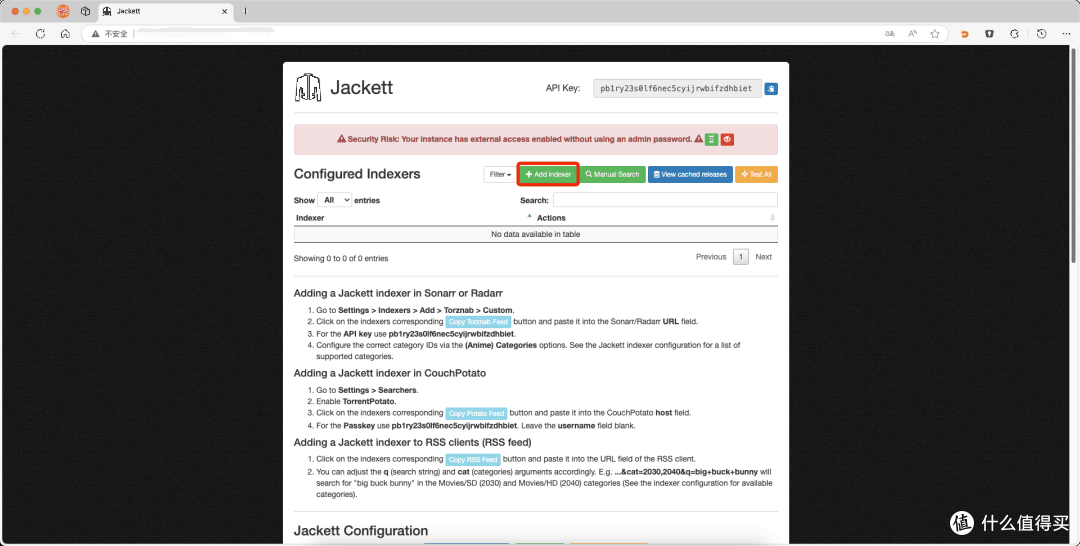Click the Add indexer button

(548, 175)
